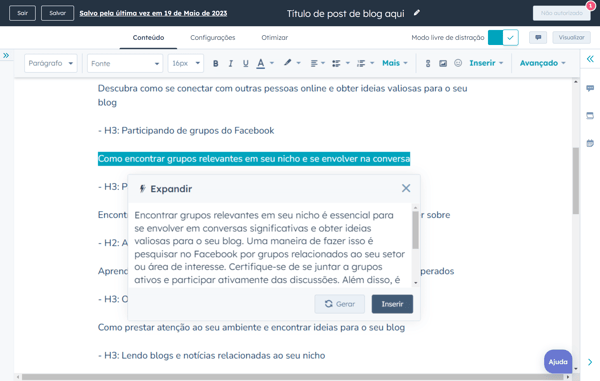The image size is (600, 381).
Task: Open the emoji picker icon
Action: pos(458,63)
